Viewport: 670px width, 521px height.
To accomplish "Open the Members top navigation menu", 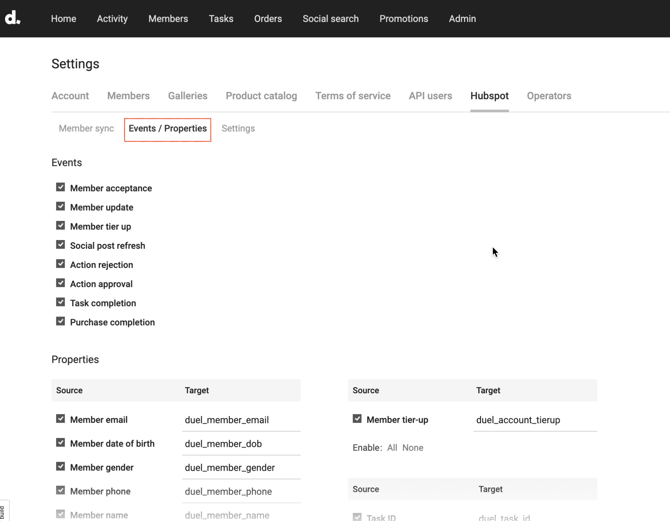I will click(168, 19).
